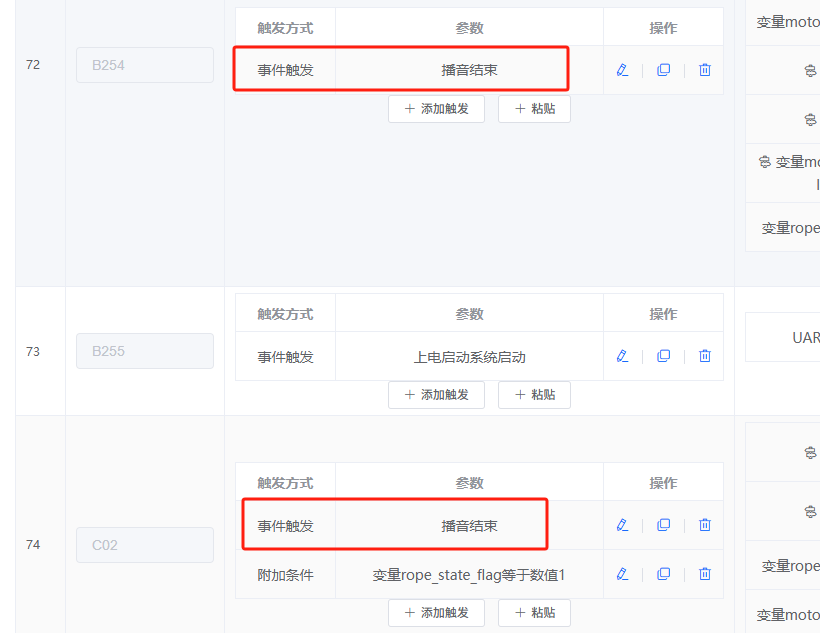Delete row 74's 播音结束 trigger
820x633 pixels.
[704, 524]
